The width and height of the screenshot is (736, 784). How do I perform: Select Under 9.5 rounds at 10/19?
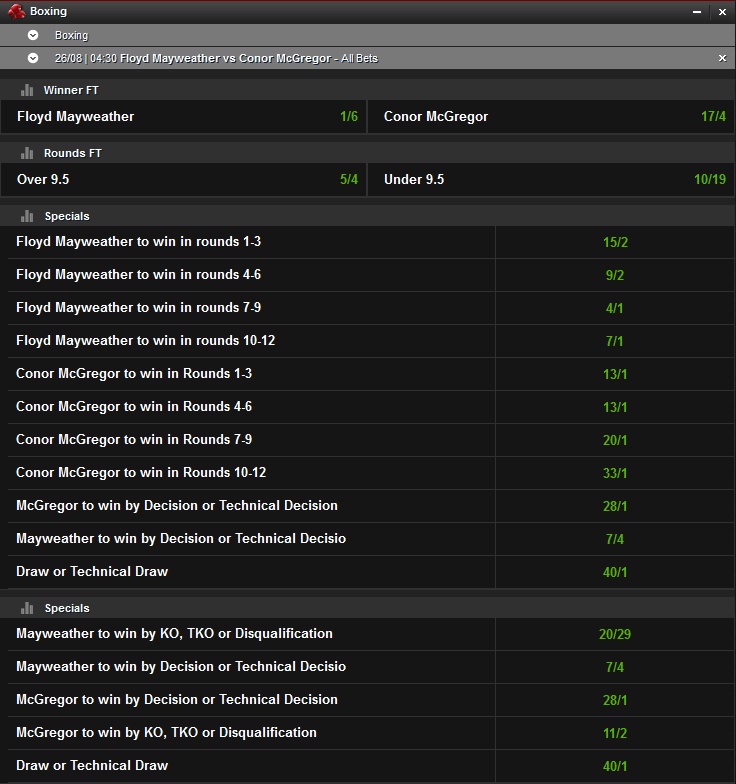pyautogui.click(x=551, y=180)
